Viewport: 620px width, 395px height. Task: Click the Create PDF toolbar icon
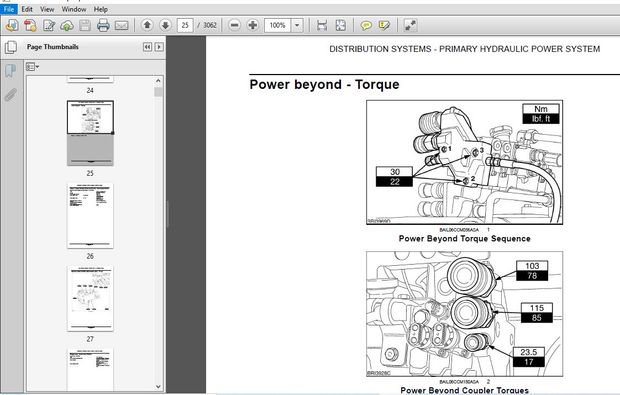click(x=30, y=26)
